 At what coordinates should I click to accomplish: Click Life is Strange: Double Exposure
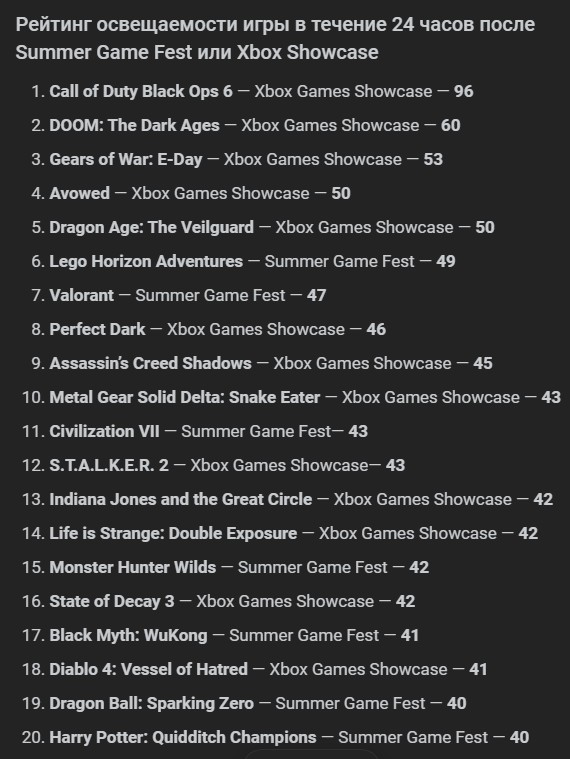(173, 533)
